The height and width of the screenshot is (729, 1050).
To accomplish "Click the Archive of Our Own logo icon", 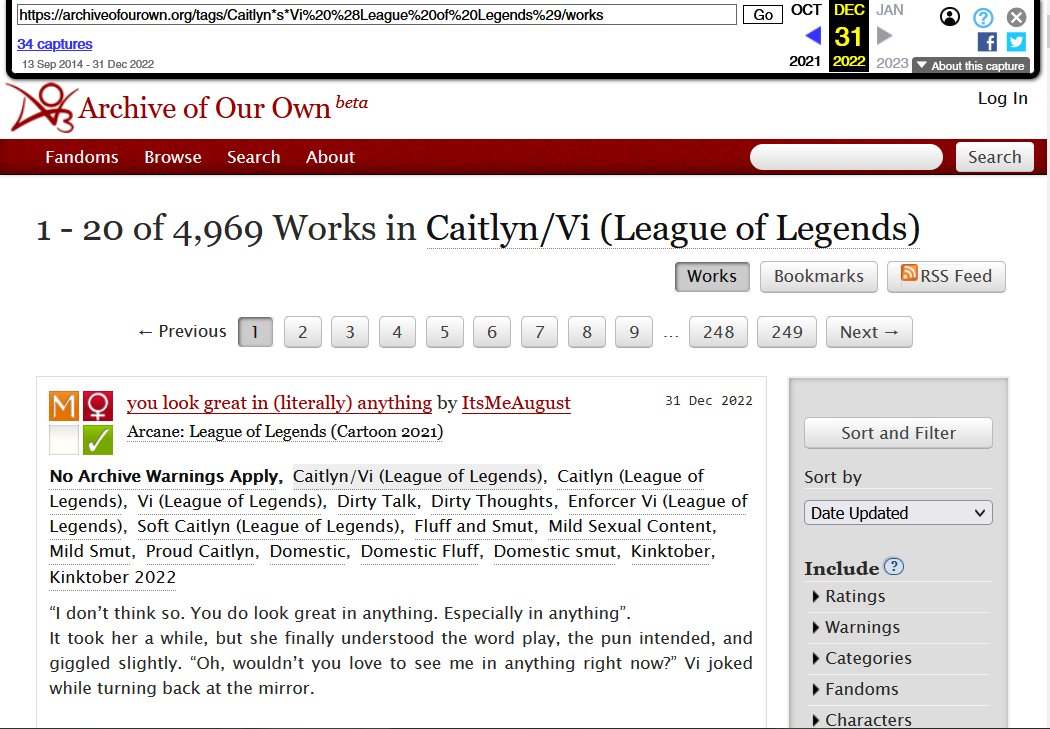I will (42, 107).
